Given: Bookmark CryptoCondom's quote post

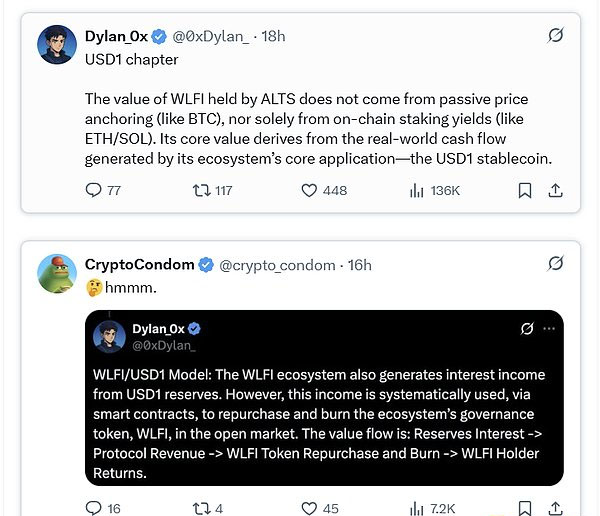Looking at the screenshot, I should click(x=525, y=508).
